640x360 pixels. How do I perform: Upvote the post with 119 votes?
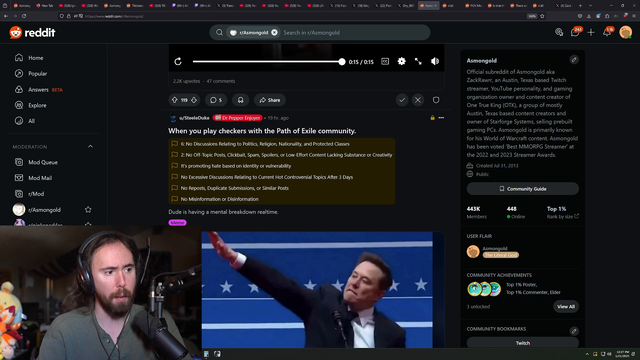click(175, 100)
